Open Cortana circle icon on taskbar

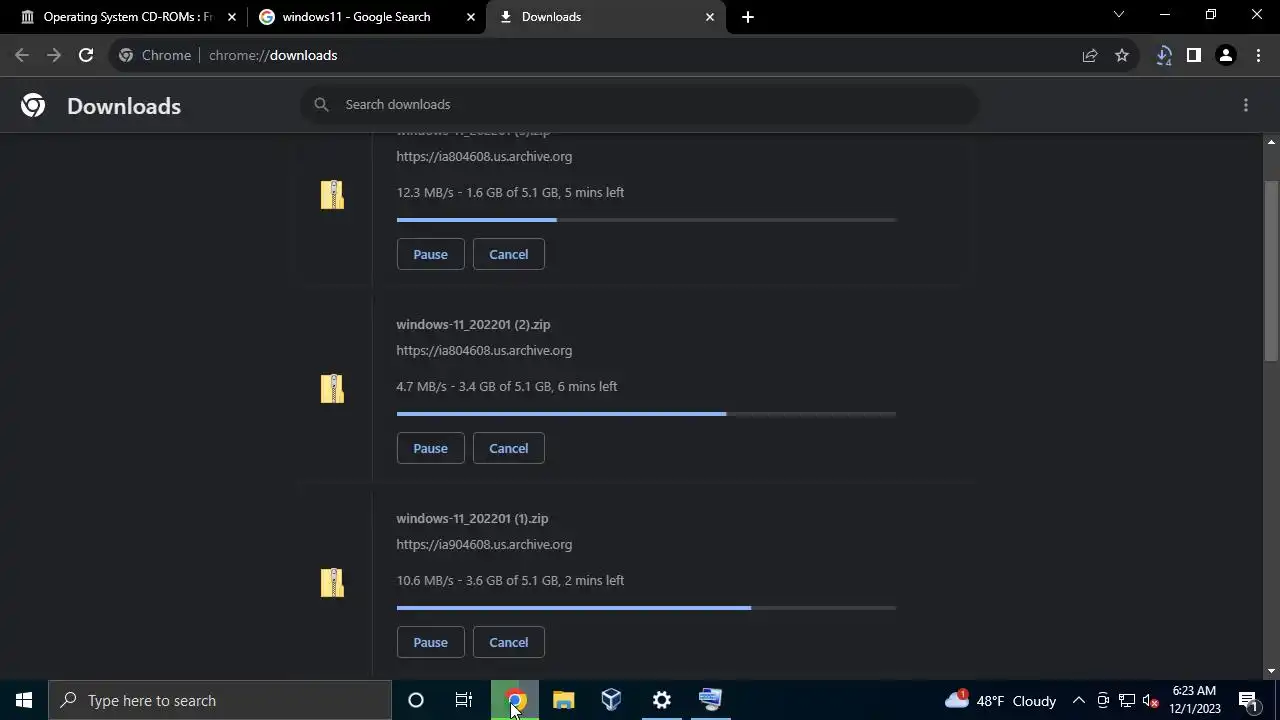[x=416, y=700]
